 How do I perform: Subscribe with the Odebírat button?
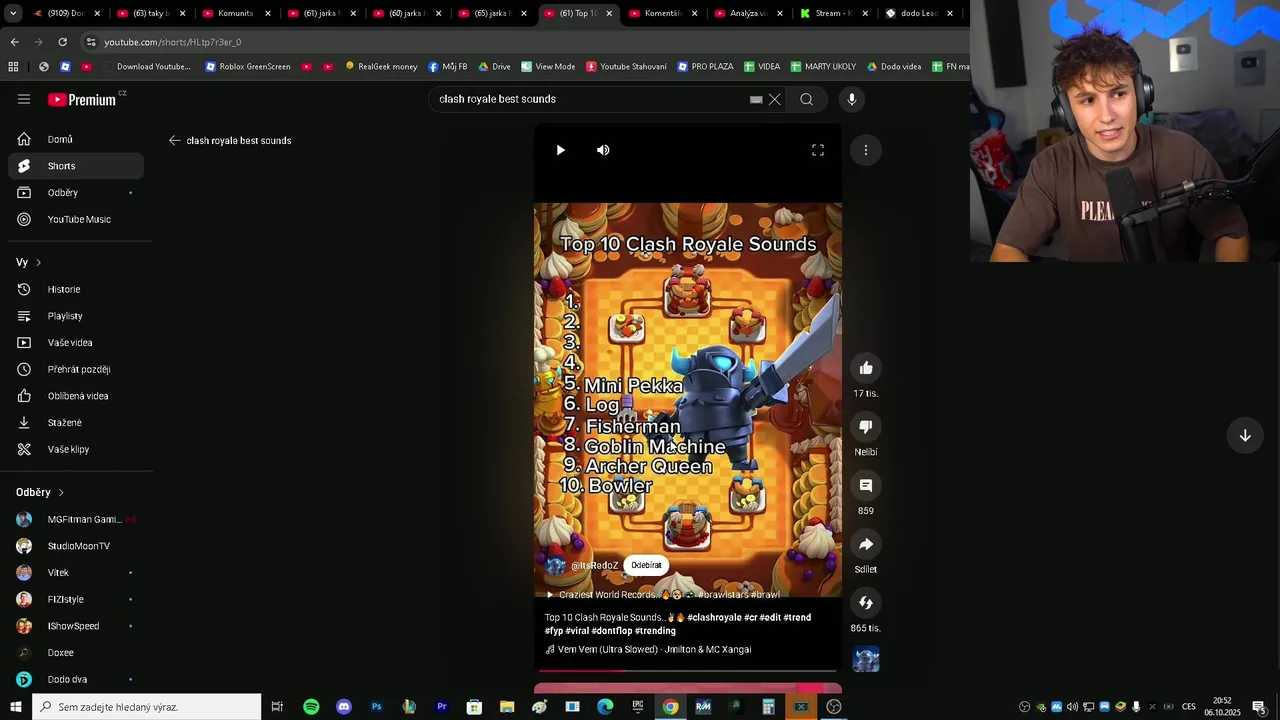click(x=646, y=565)
